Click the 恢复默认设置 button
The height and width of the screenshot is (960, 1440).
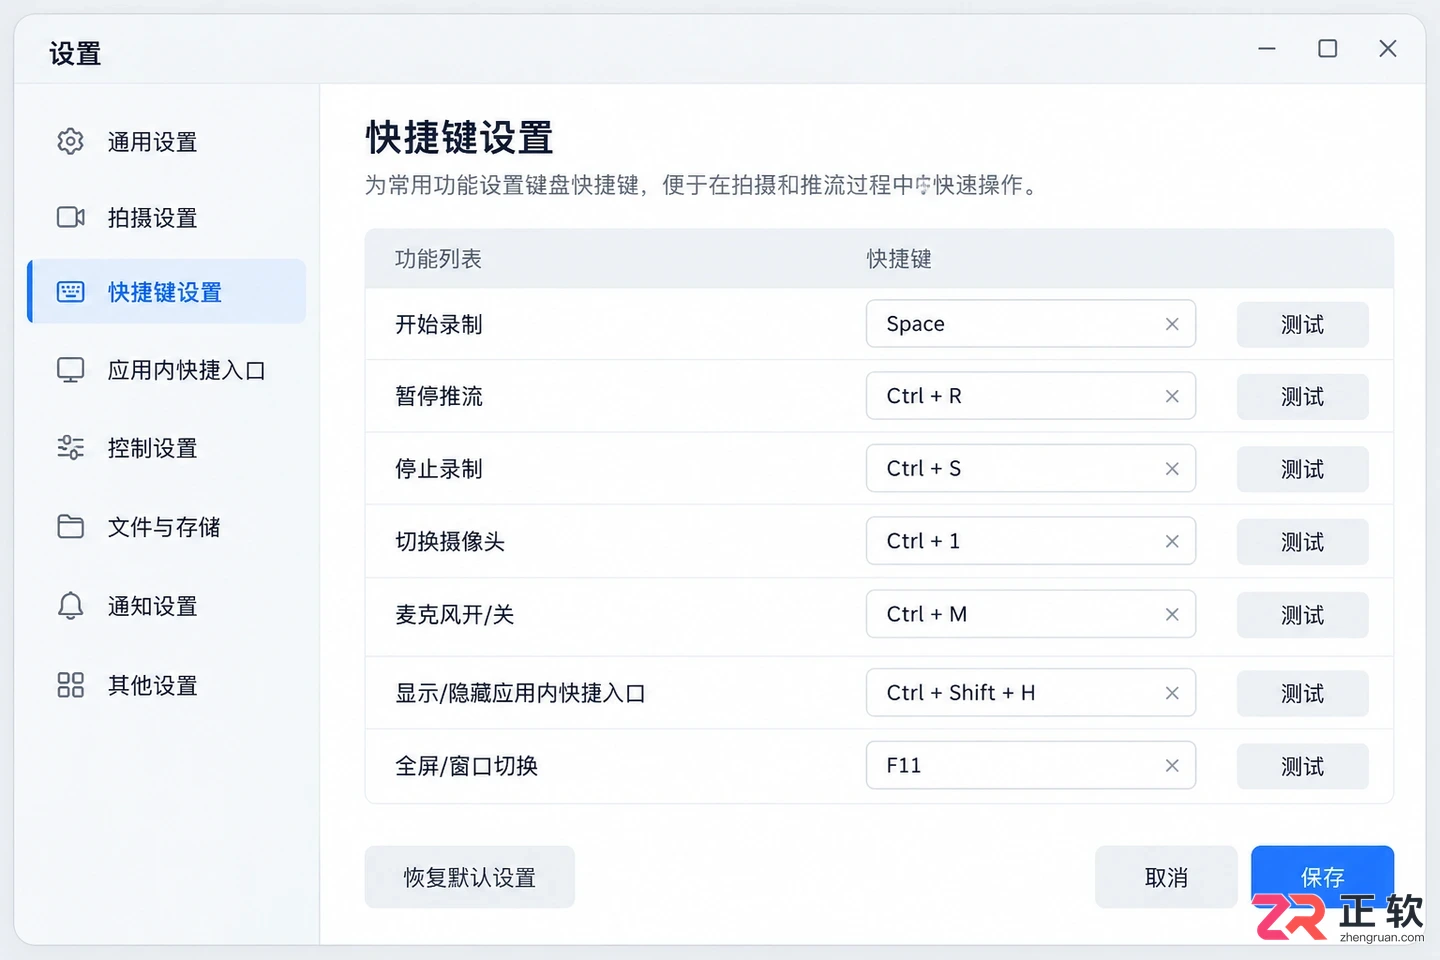pyautogui.click(x=470, y=877)
